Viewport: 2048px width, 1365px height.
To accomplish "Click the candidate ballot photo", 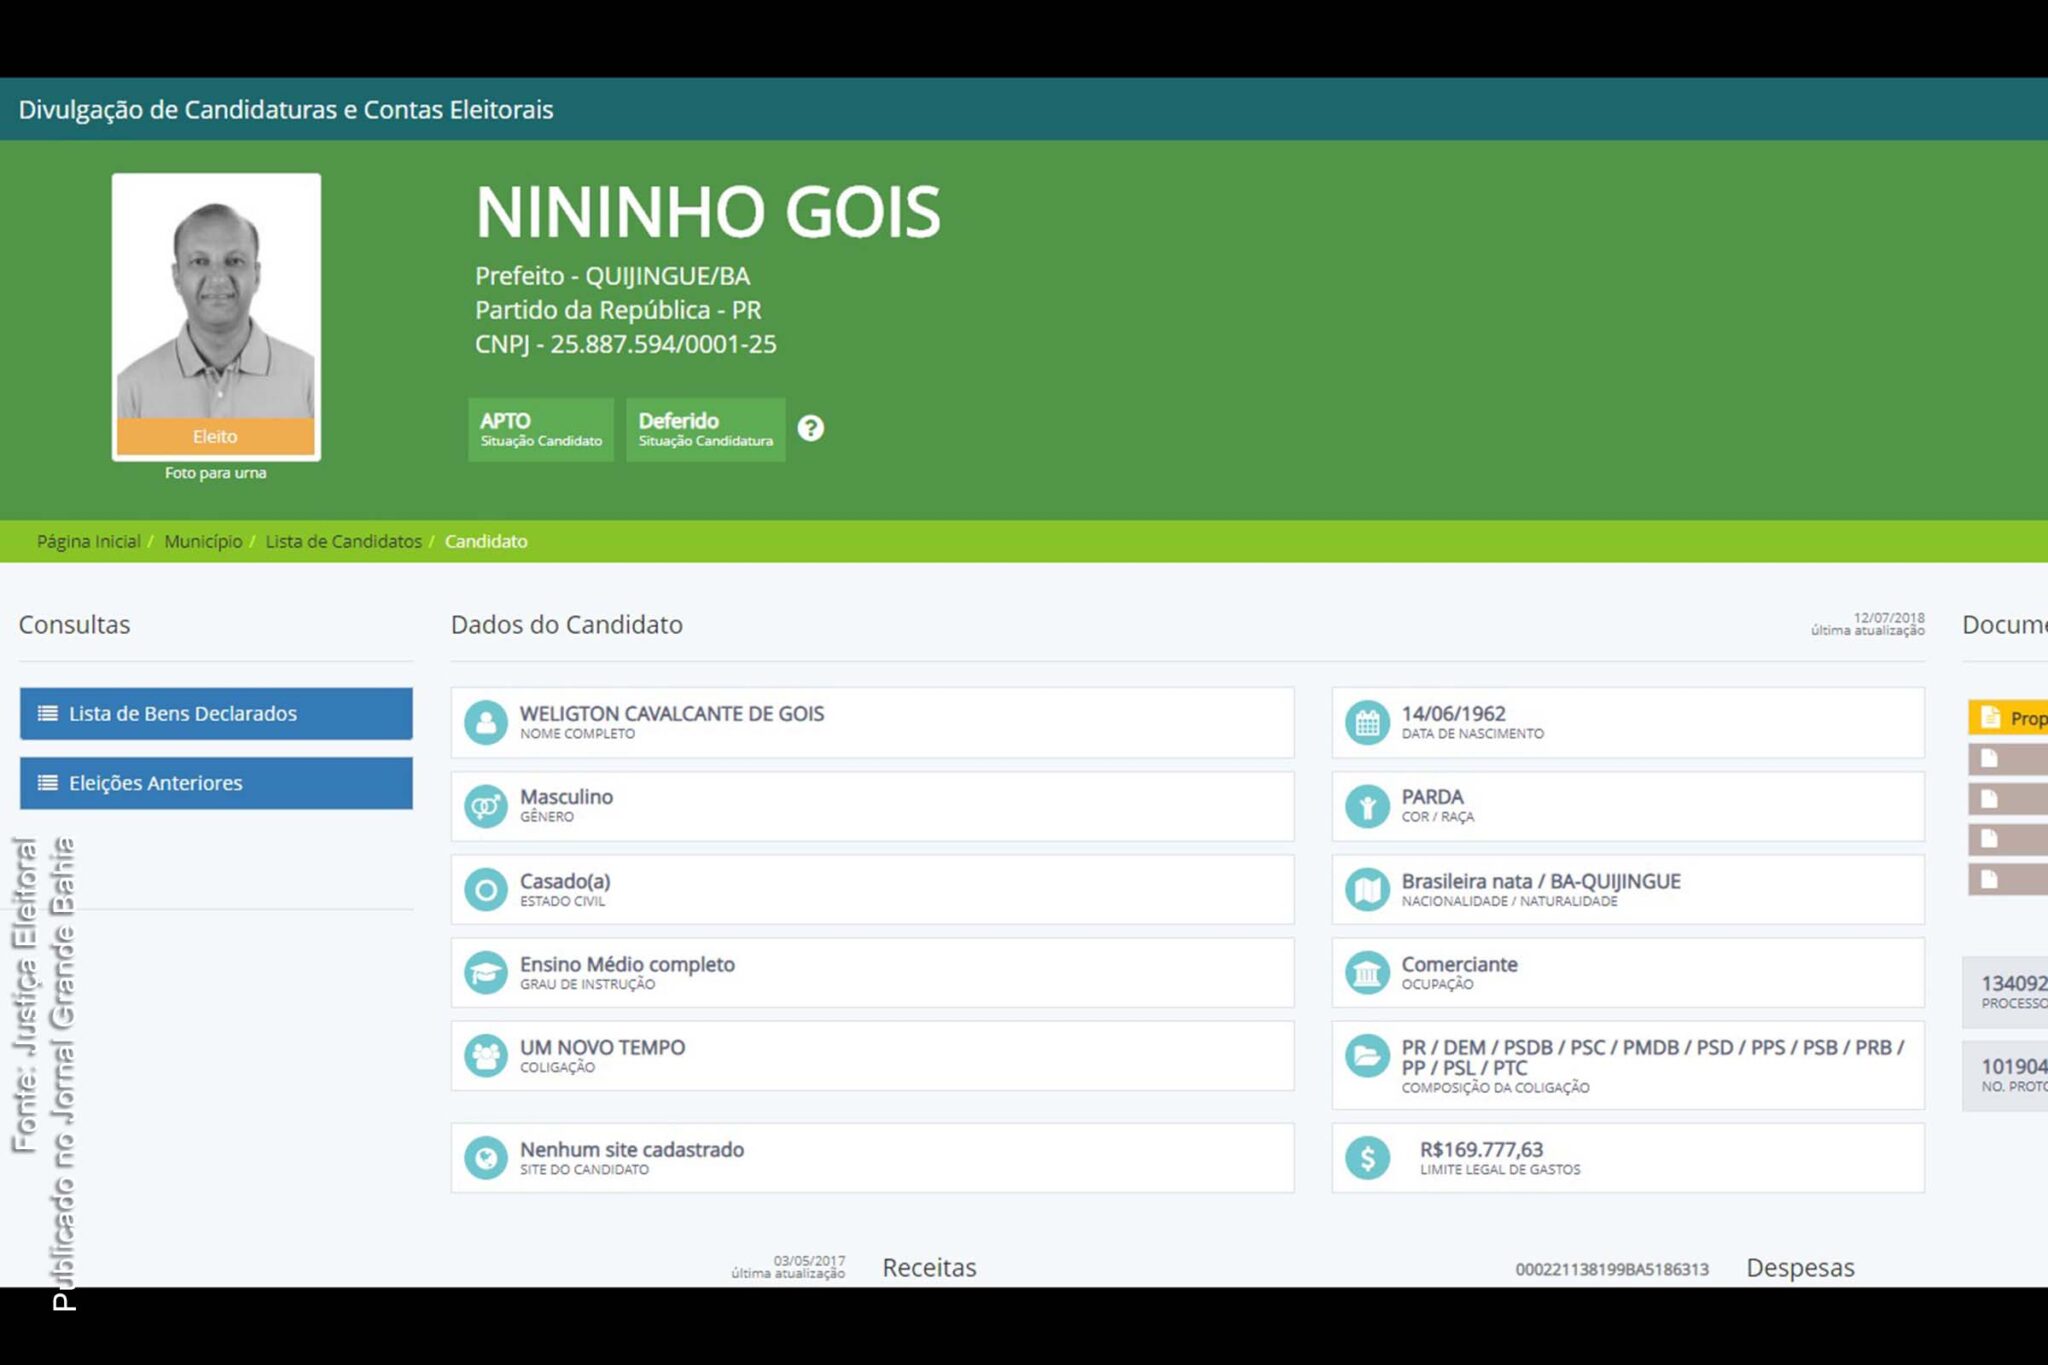I will click(216, 316).
